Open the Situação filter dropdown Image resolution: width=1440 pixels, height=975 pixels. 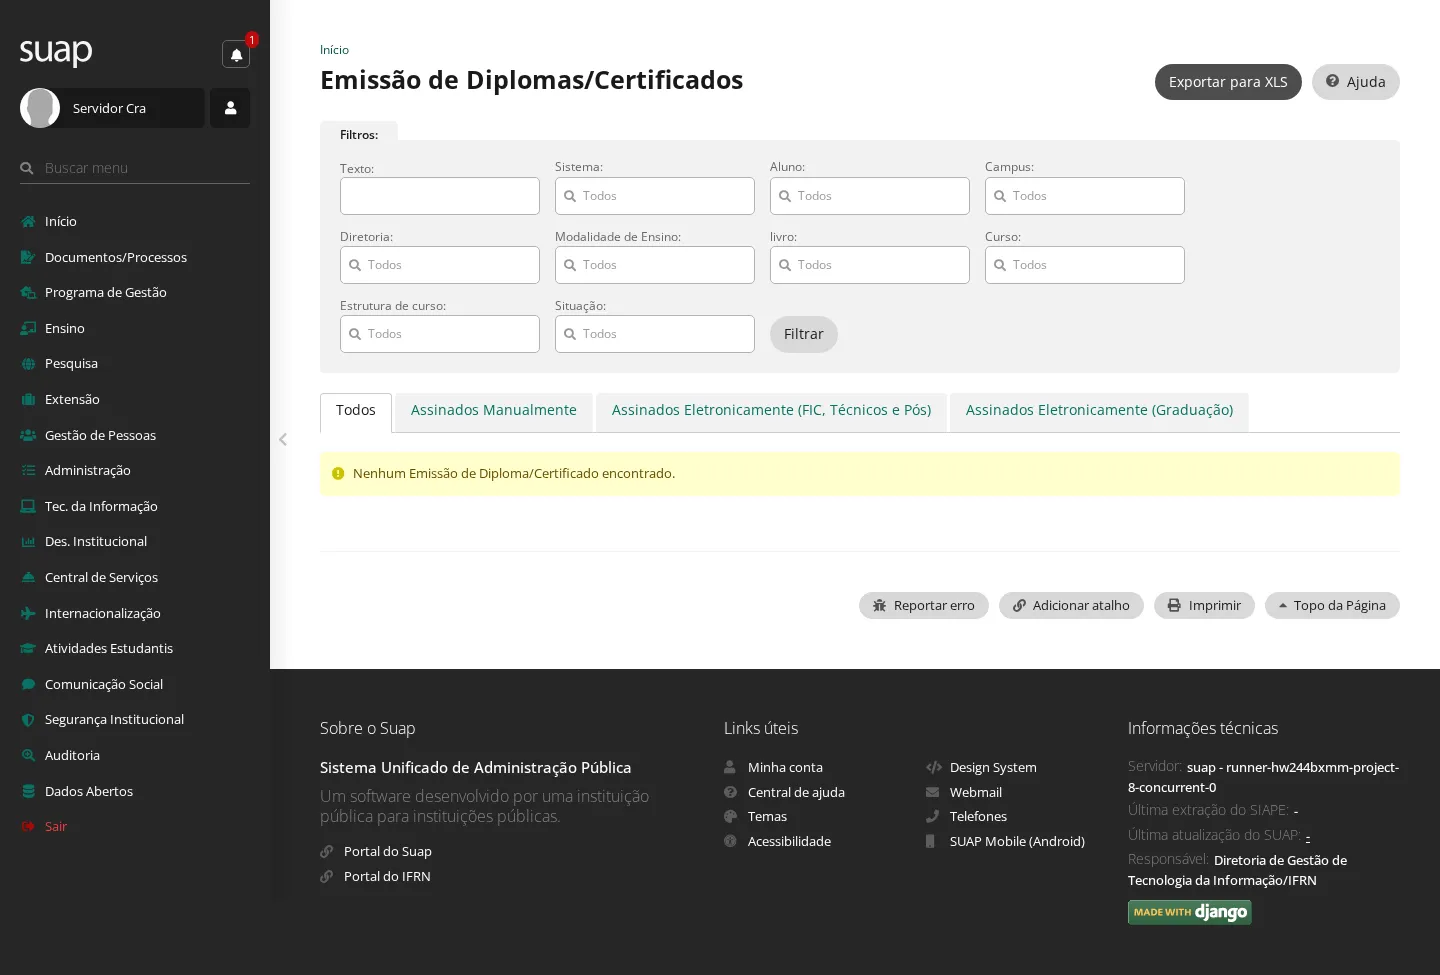point(655,334)
